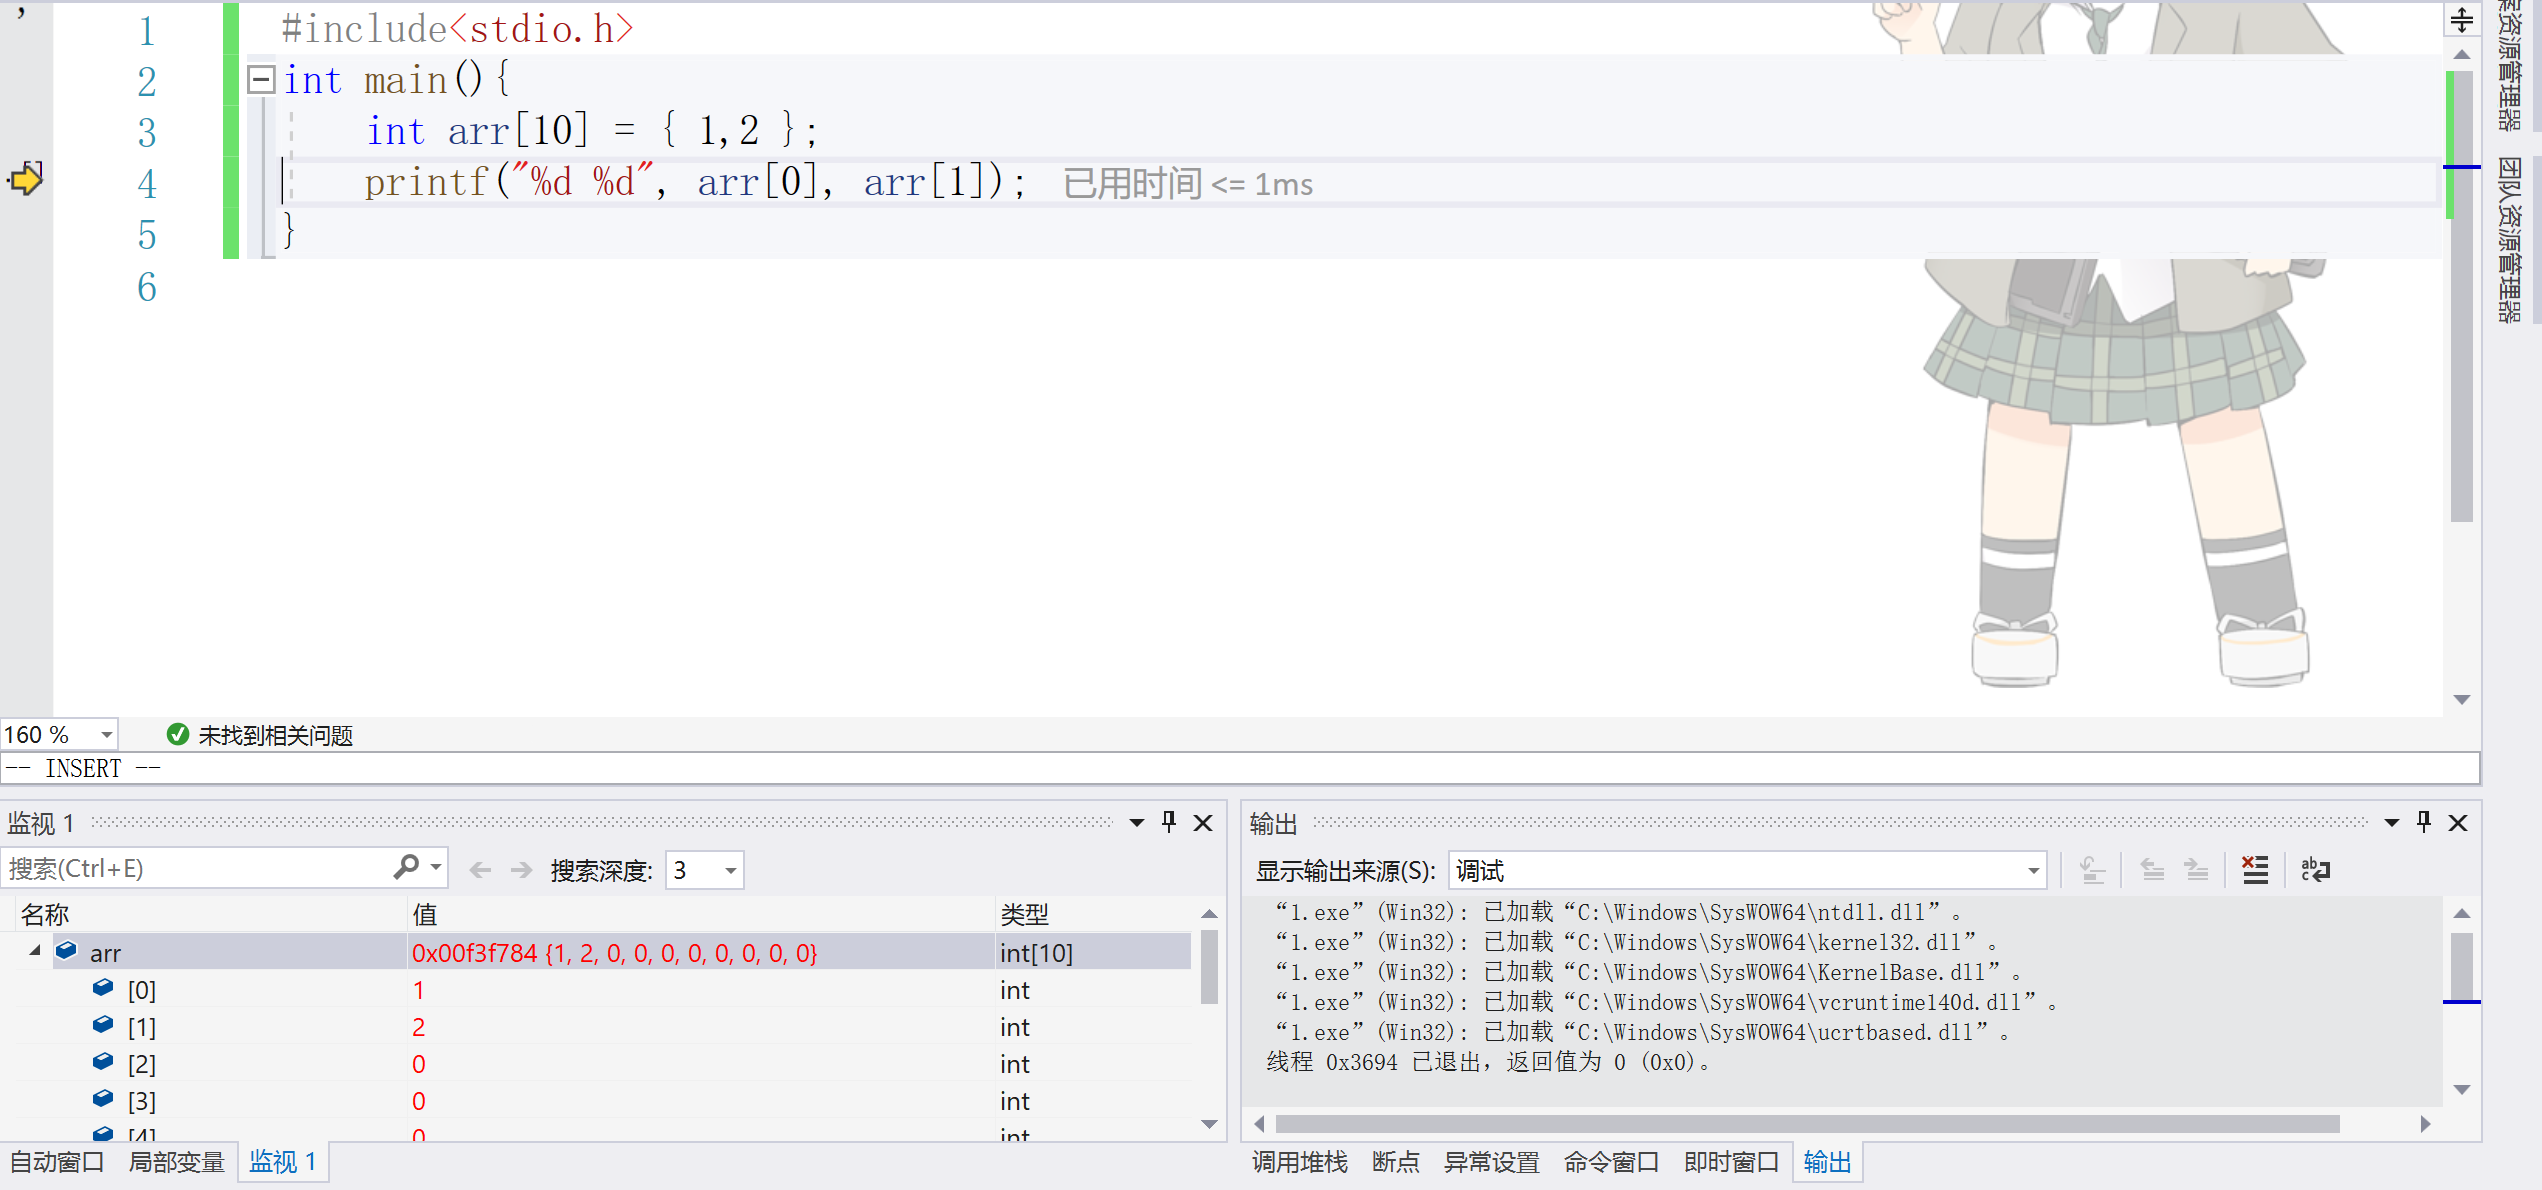Click the search magnifier icon in Watch 1

coord(406,868)
